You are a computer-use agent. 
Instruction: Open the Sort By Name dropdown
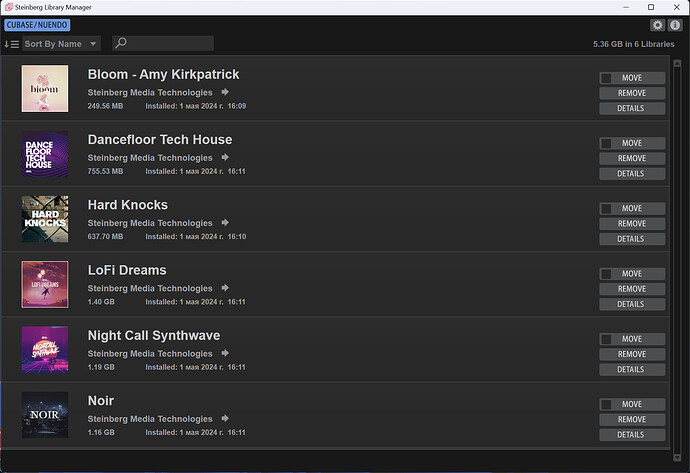pyautogui.click(x=61, y=44)
